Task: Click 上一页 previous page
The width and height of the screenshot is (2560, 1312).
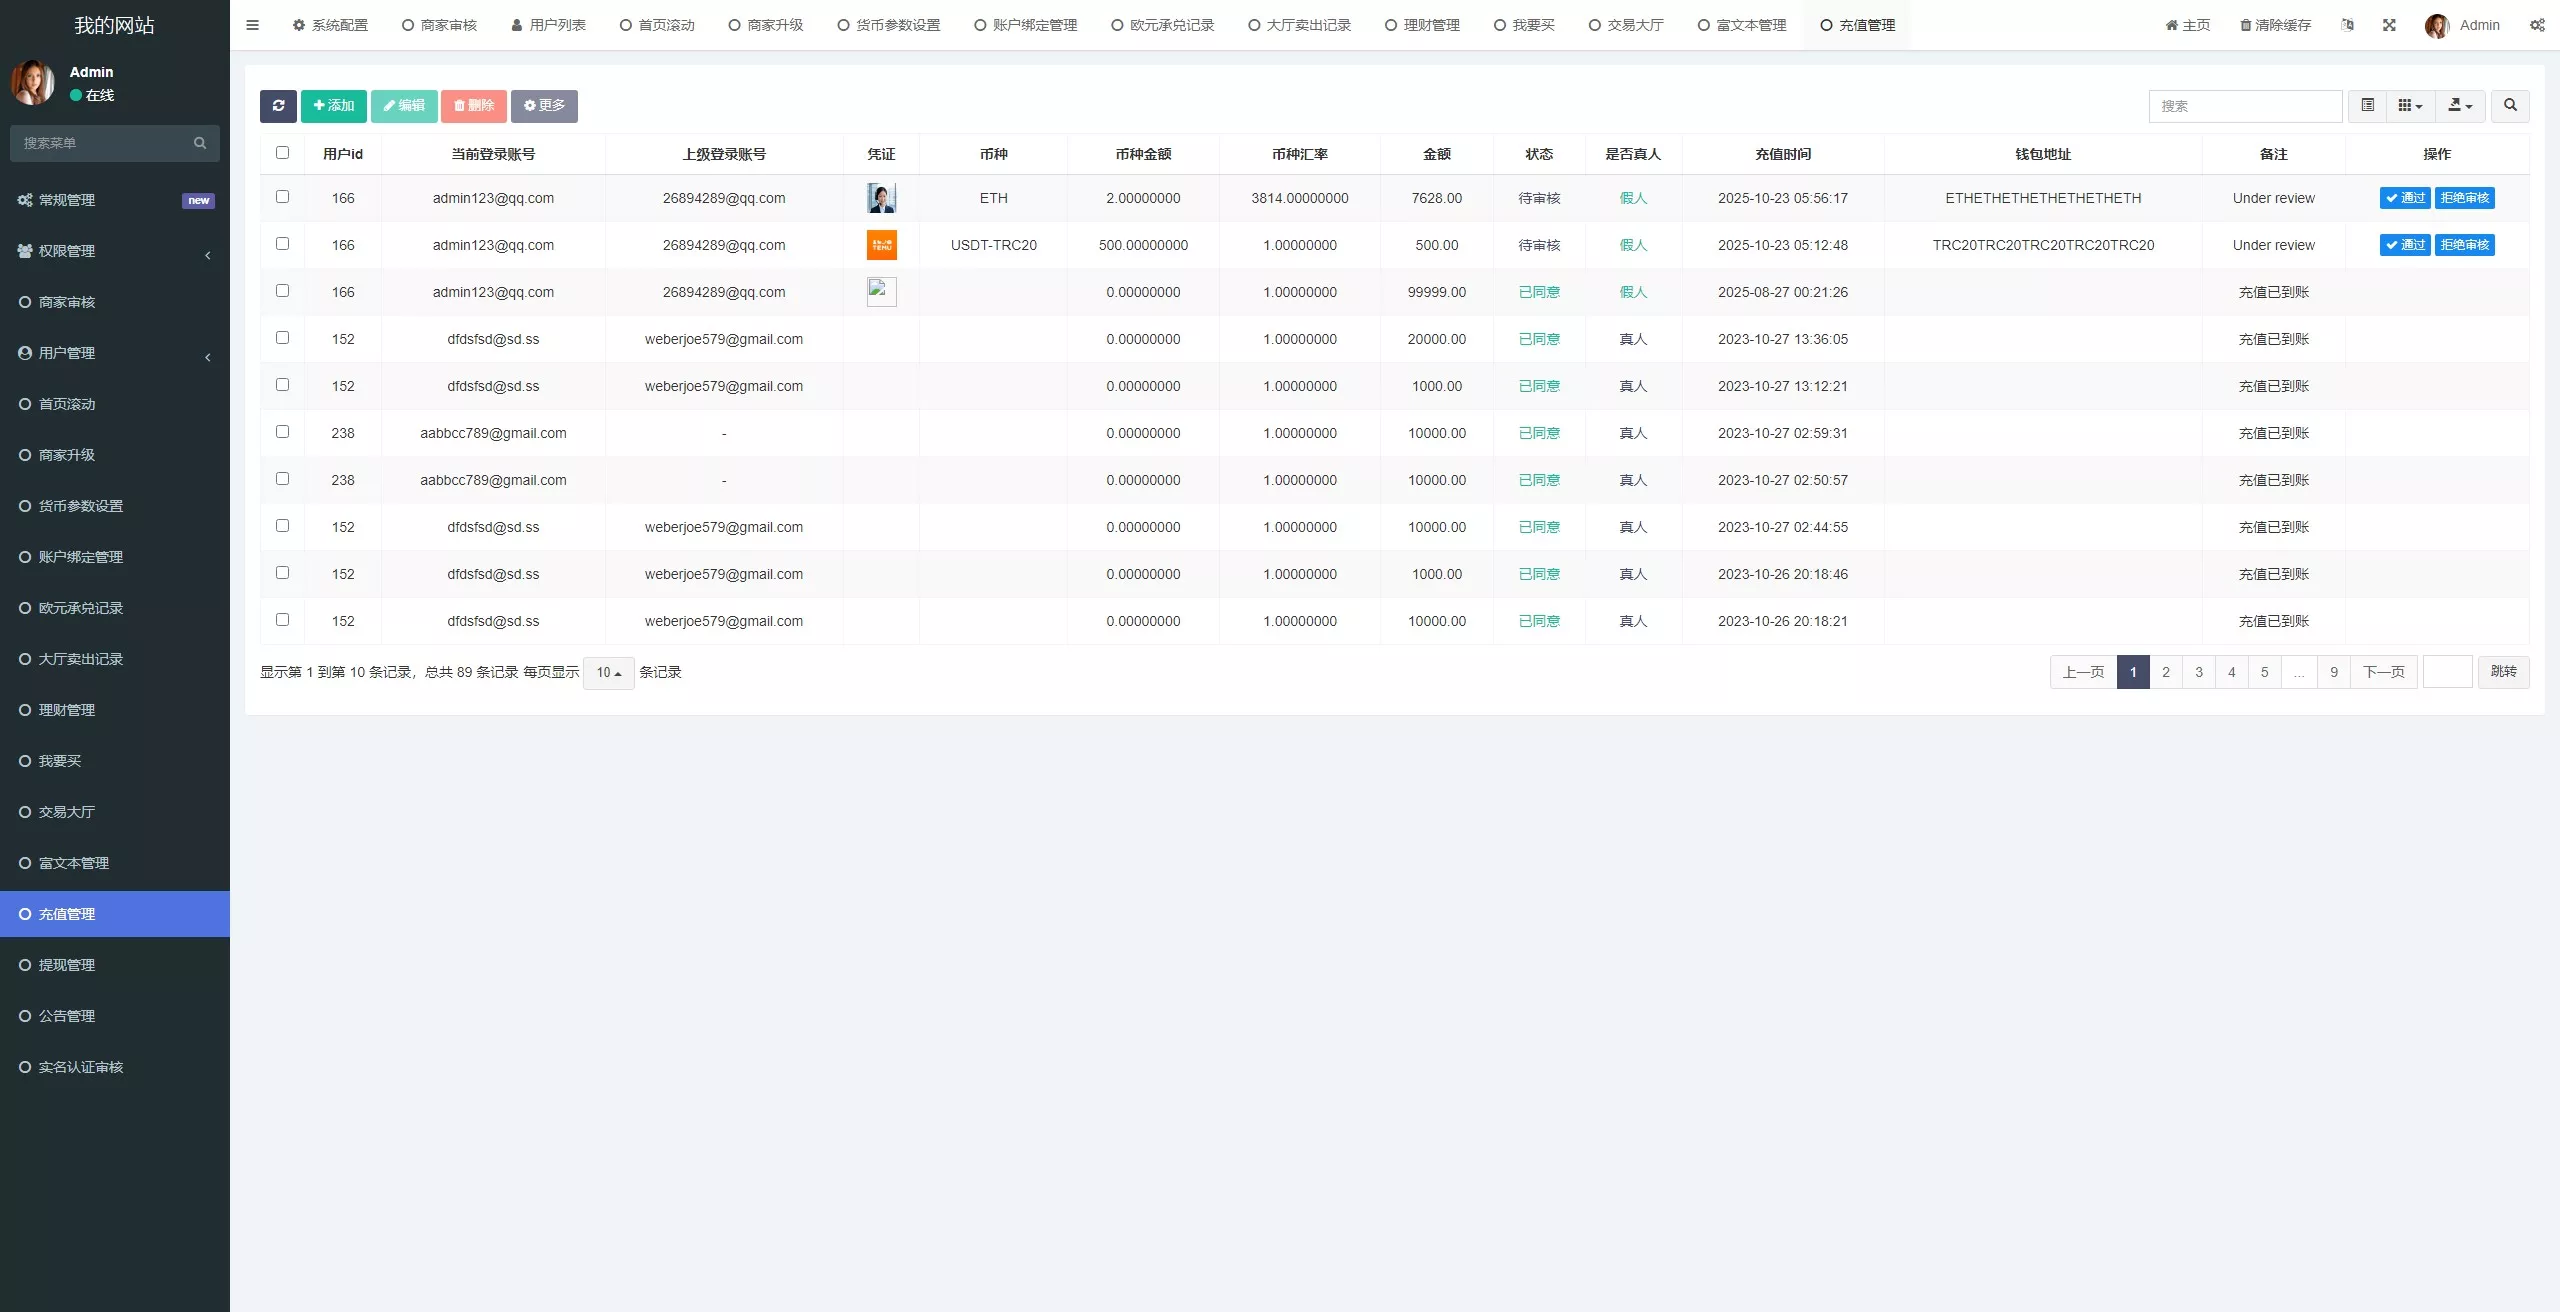Action: pyautogui.click(x=2083, y=672)
